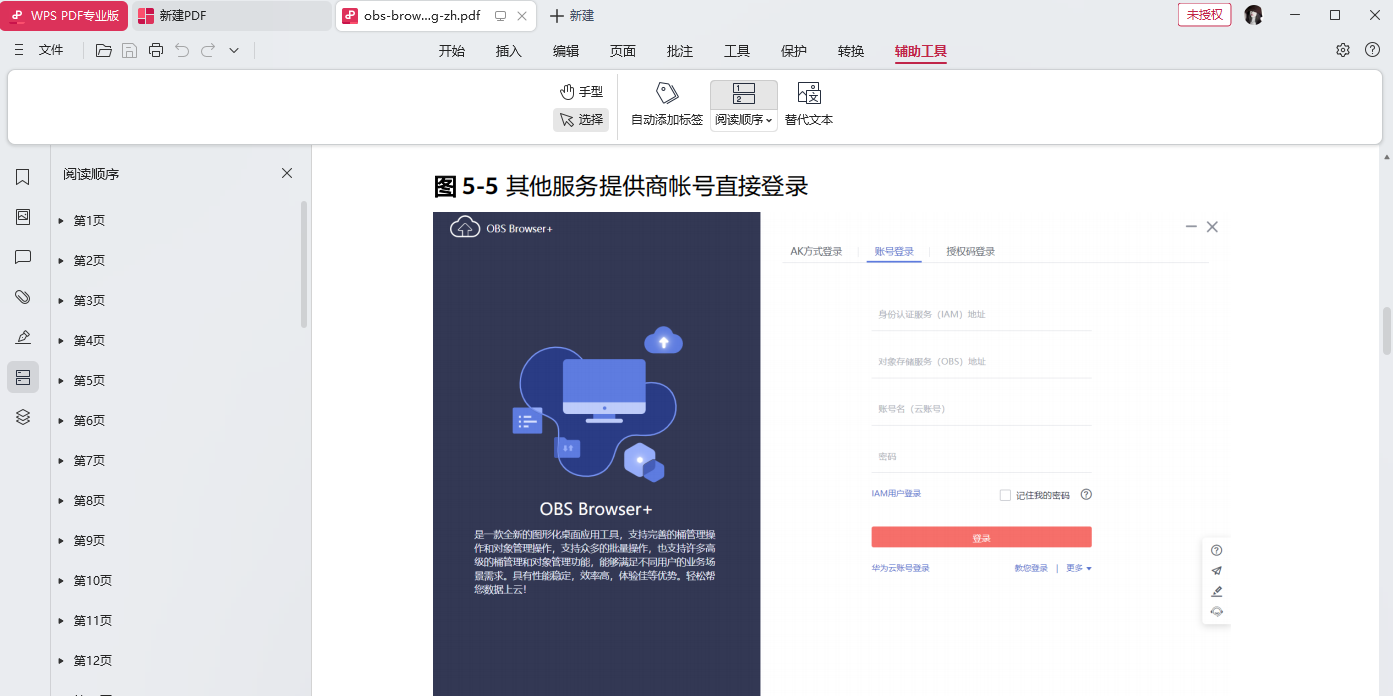Switch to the 保护 ribbon tab

(x=794, y=51)
